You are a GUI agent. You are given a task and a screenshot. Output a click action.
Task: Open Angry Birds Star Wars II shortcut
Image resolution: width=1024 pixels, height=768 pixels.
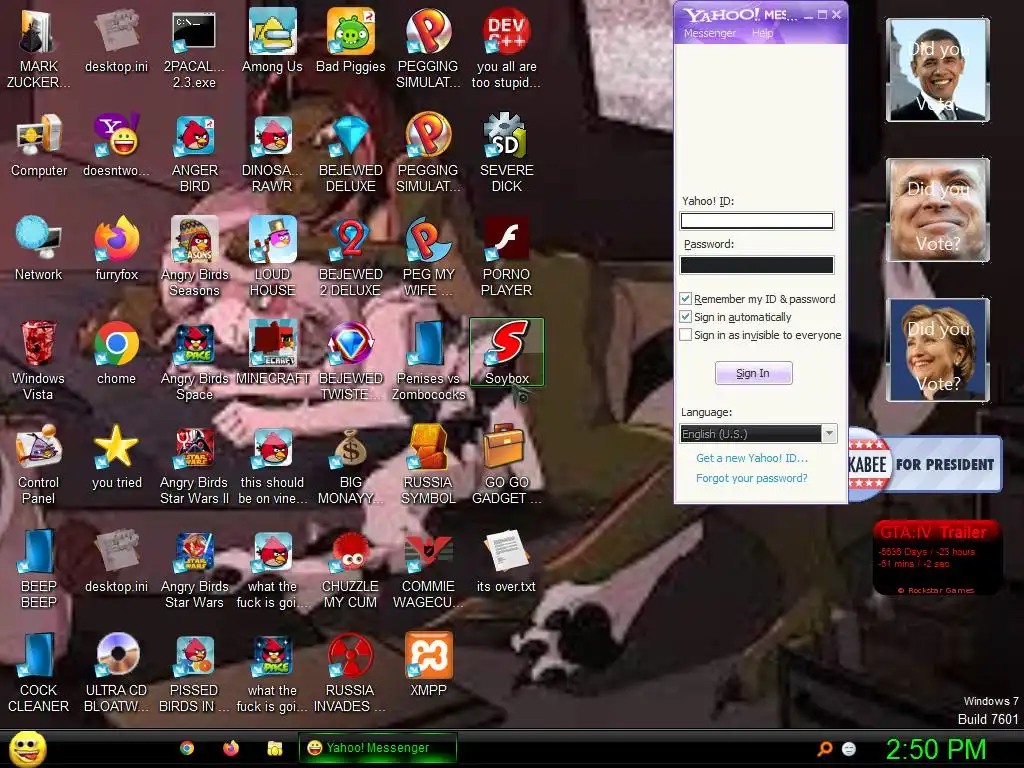click(x=194, y=464)
